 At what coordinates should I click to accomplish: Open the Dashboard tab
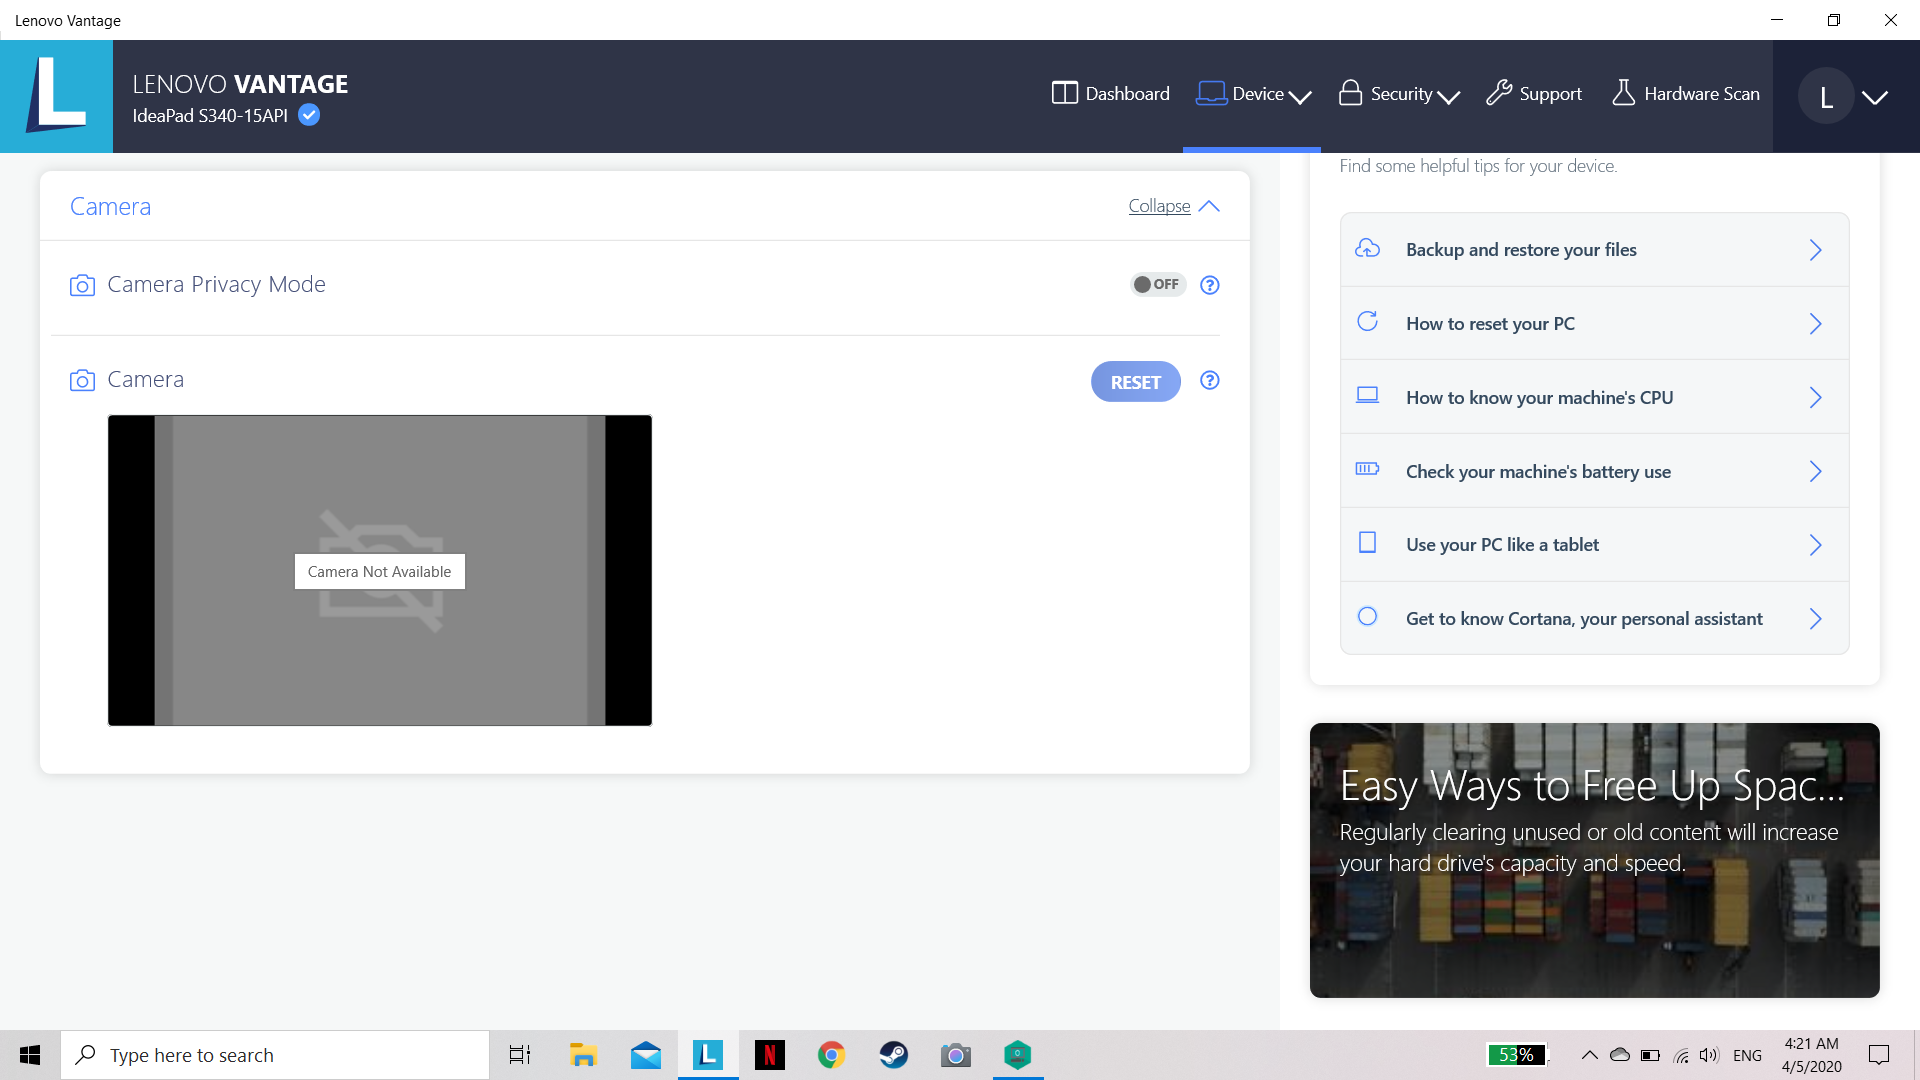pos(1110,94)
